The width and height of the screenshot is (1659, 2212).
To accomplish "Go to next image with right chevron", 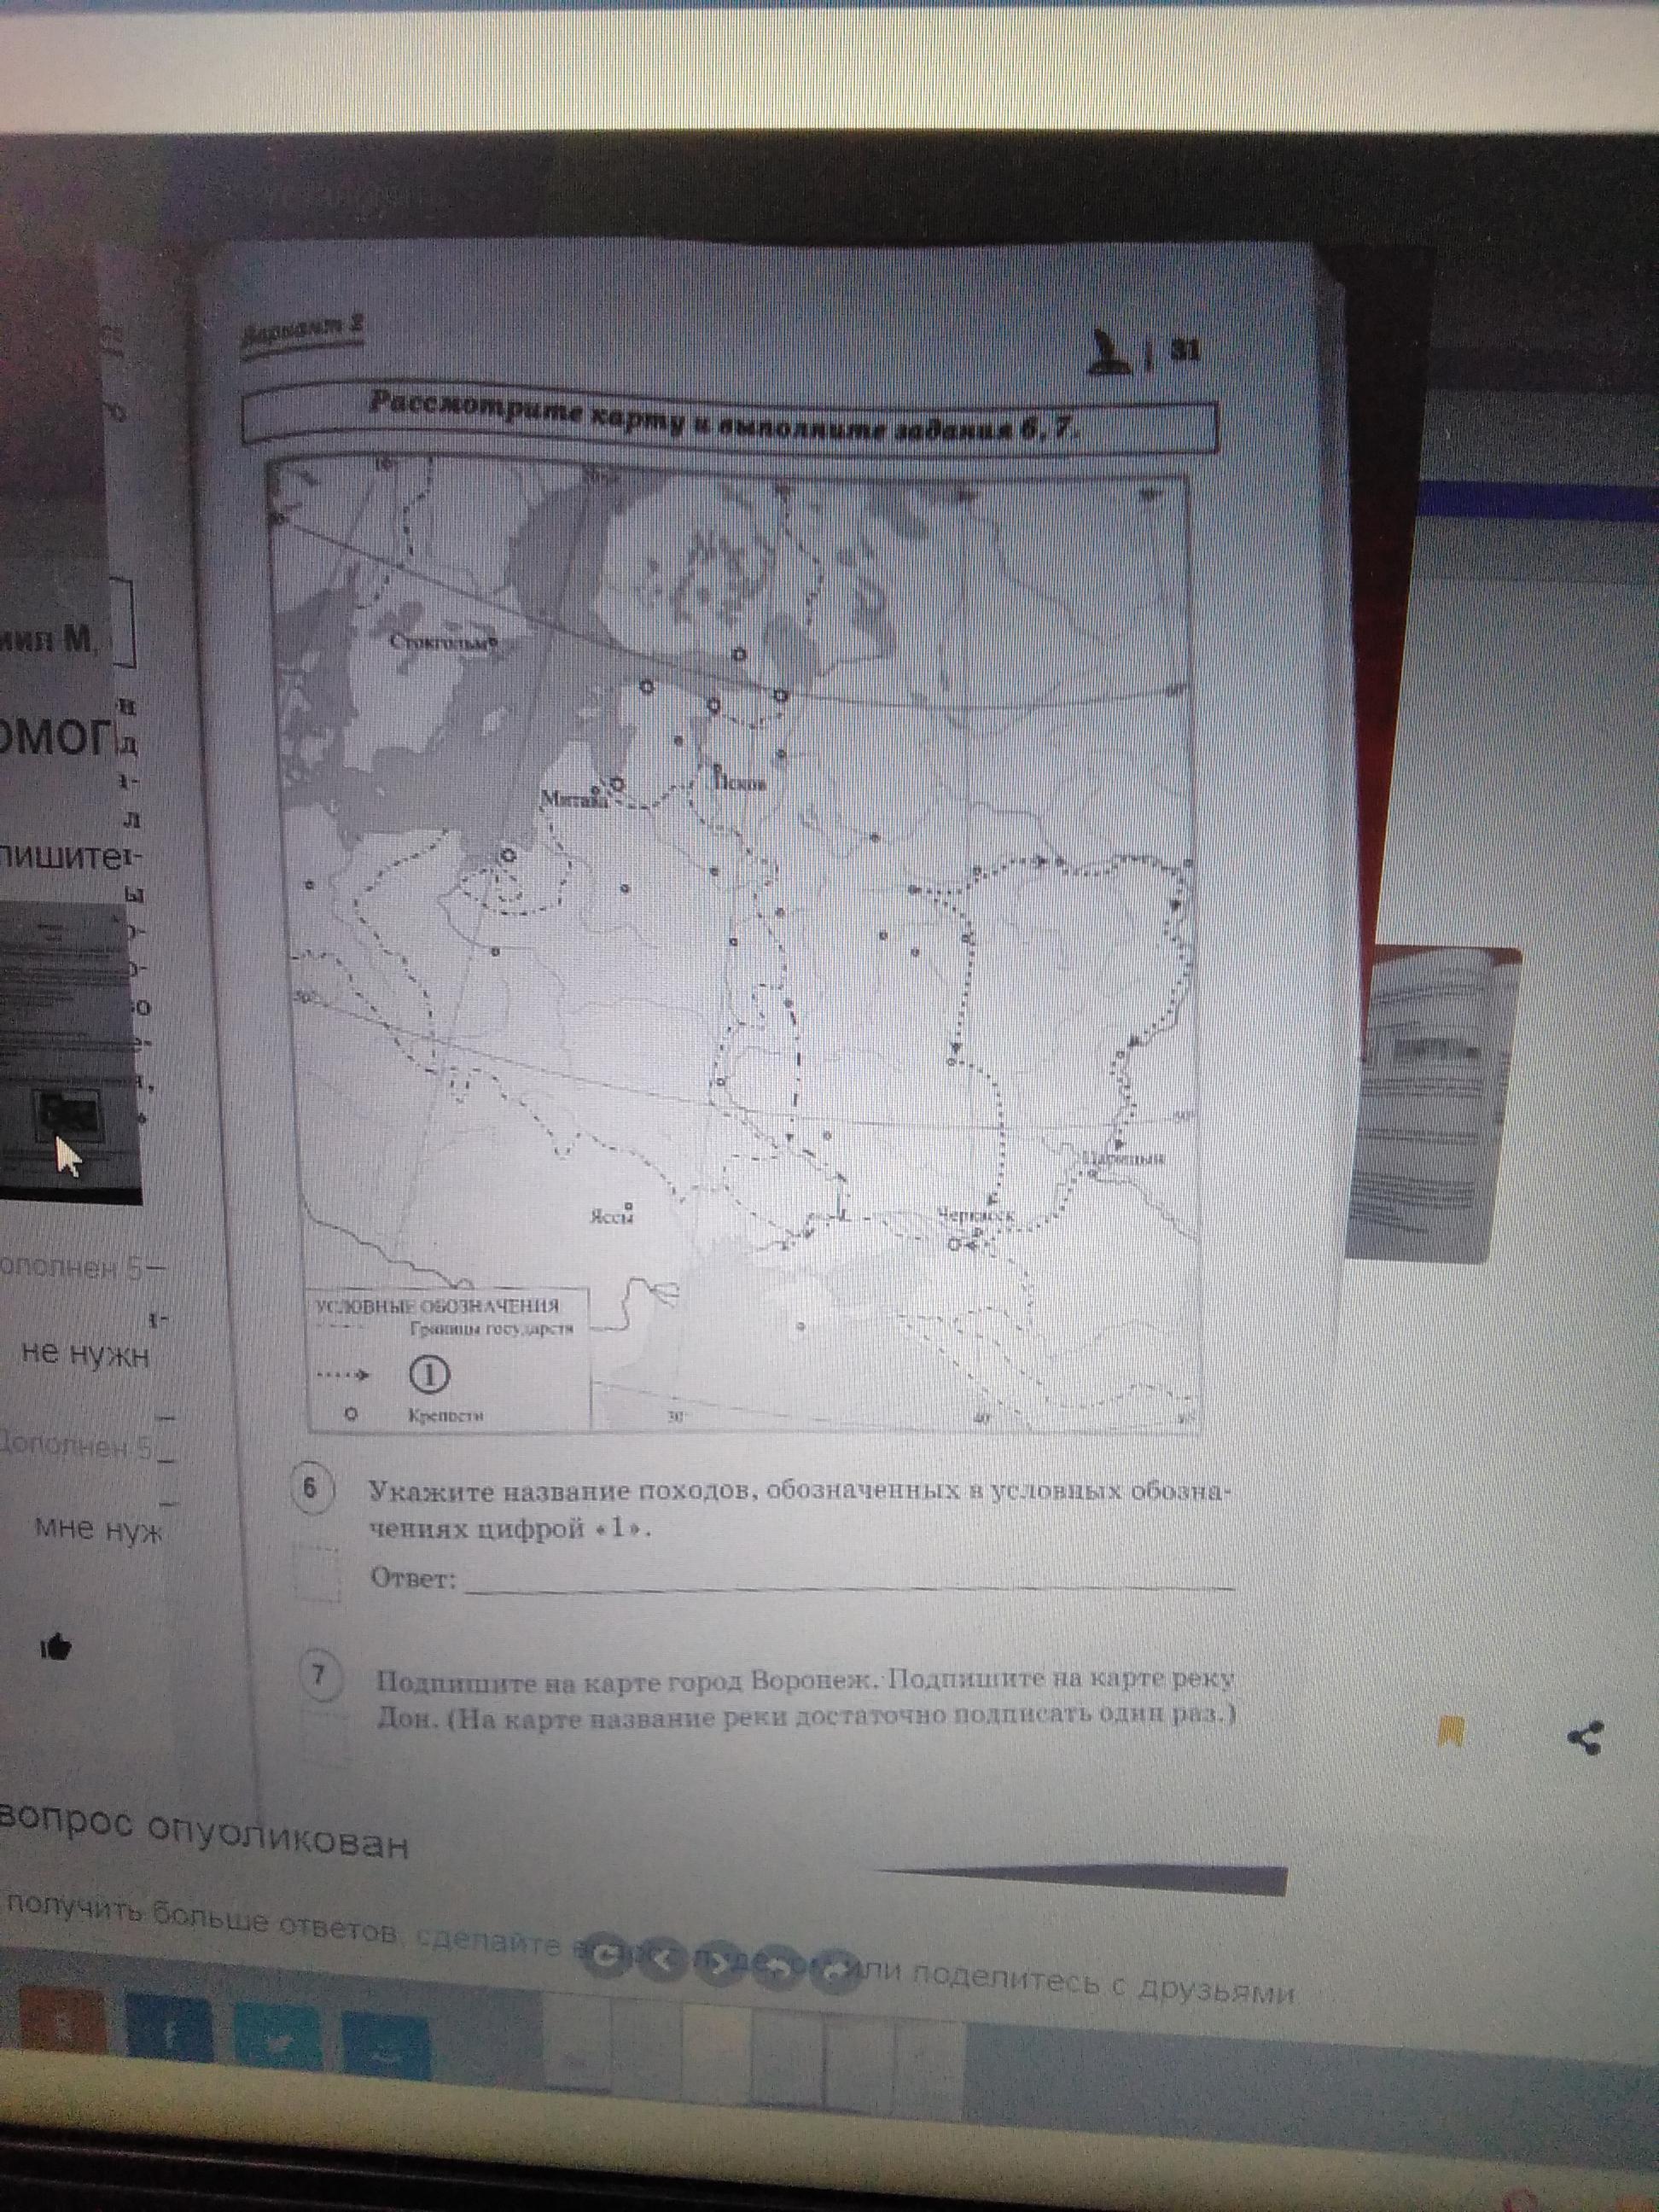I will pos(720,1964).
